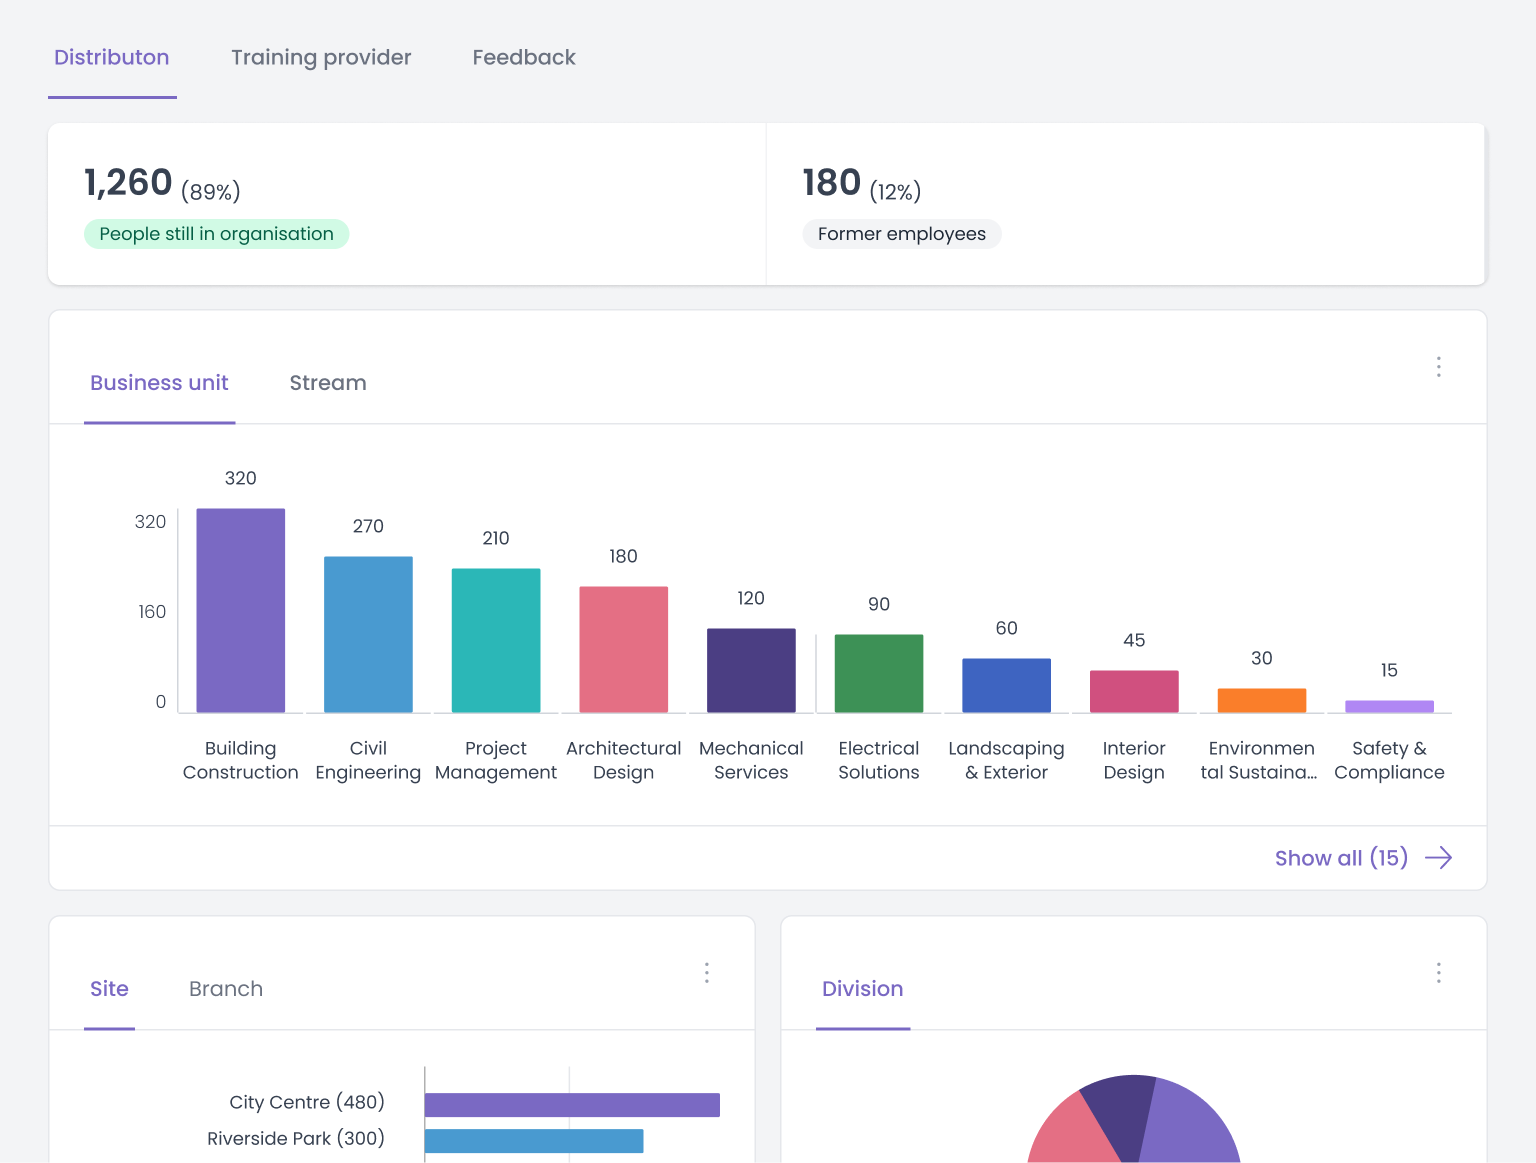Select the Site tab

coord(109,988)
